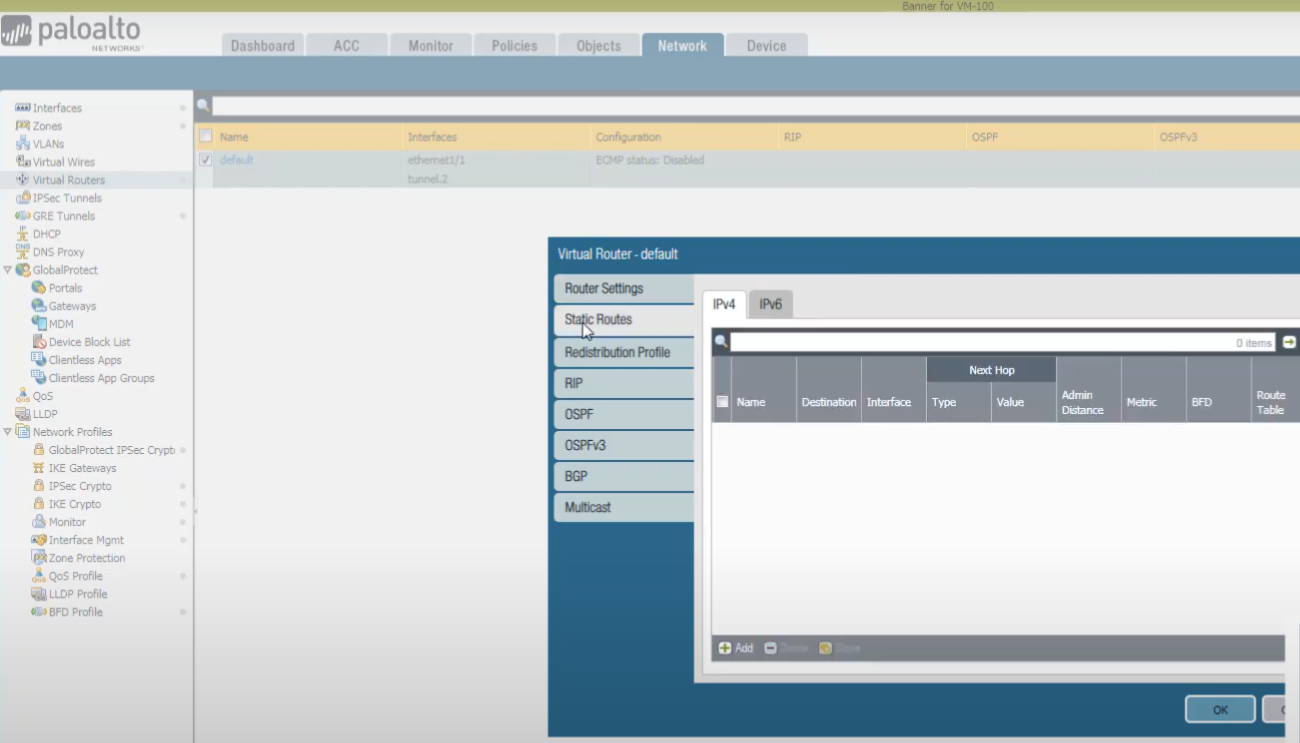This screenshot has width=1300, height=743.
Task: Open the Monitor top tab
Action: pyautogui.click(x=430, y=46)
